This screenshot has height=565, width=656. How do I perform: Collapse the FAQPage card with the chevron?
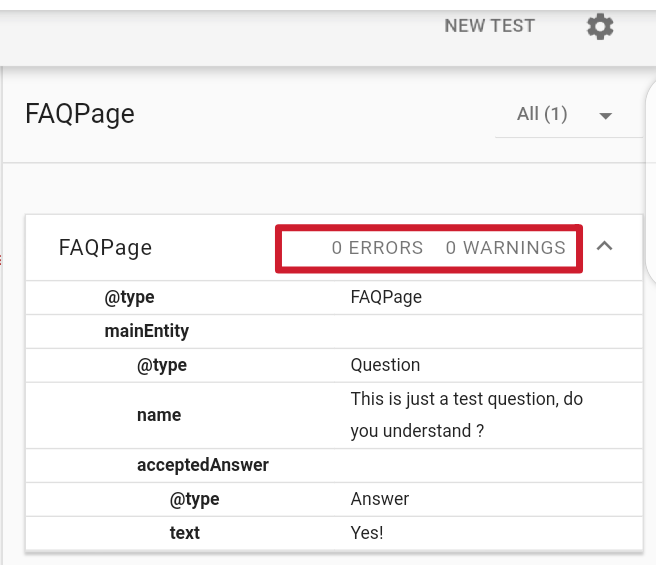click(x=605, y=246)
